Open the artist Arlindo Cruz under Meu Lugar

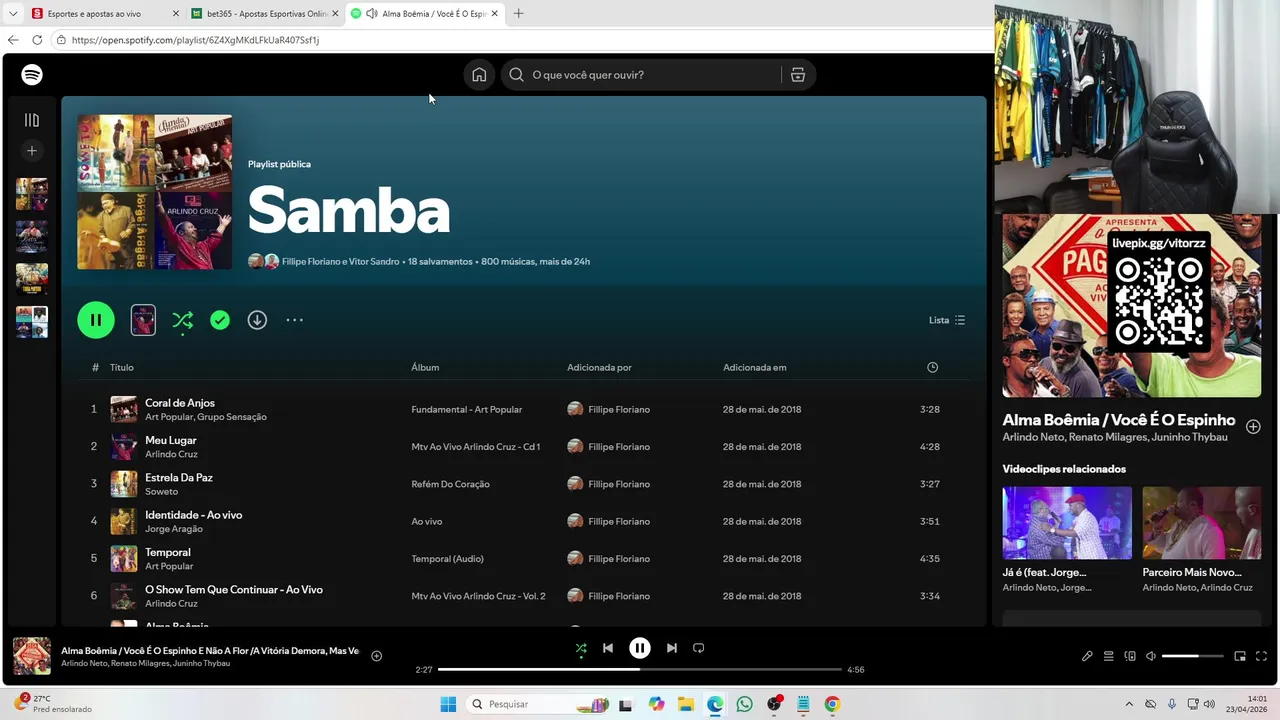(x=172, y=454)
